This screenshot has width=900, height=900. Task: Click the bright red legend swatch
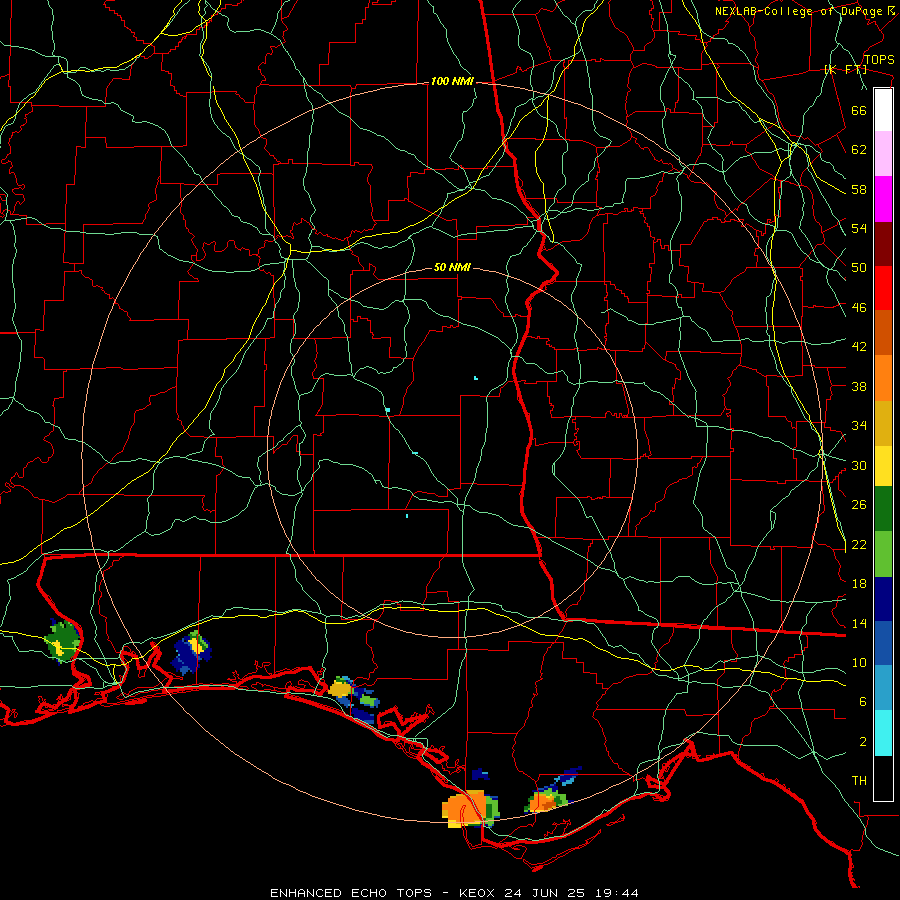coord(883,288)
